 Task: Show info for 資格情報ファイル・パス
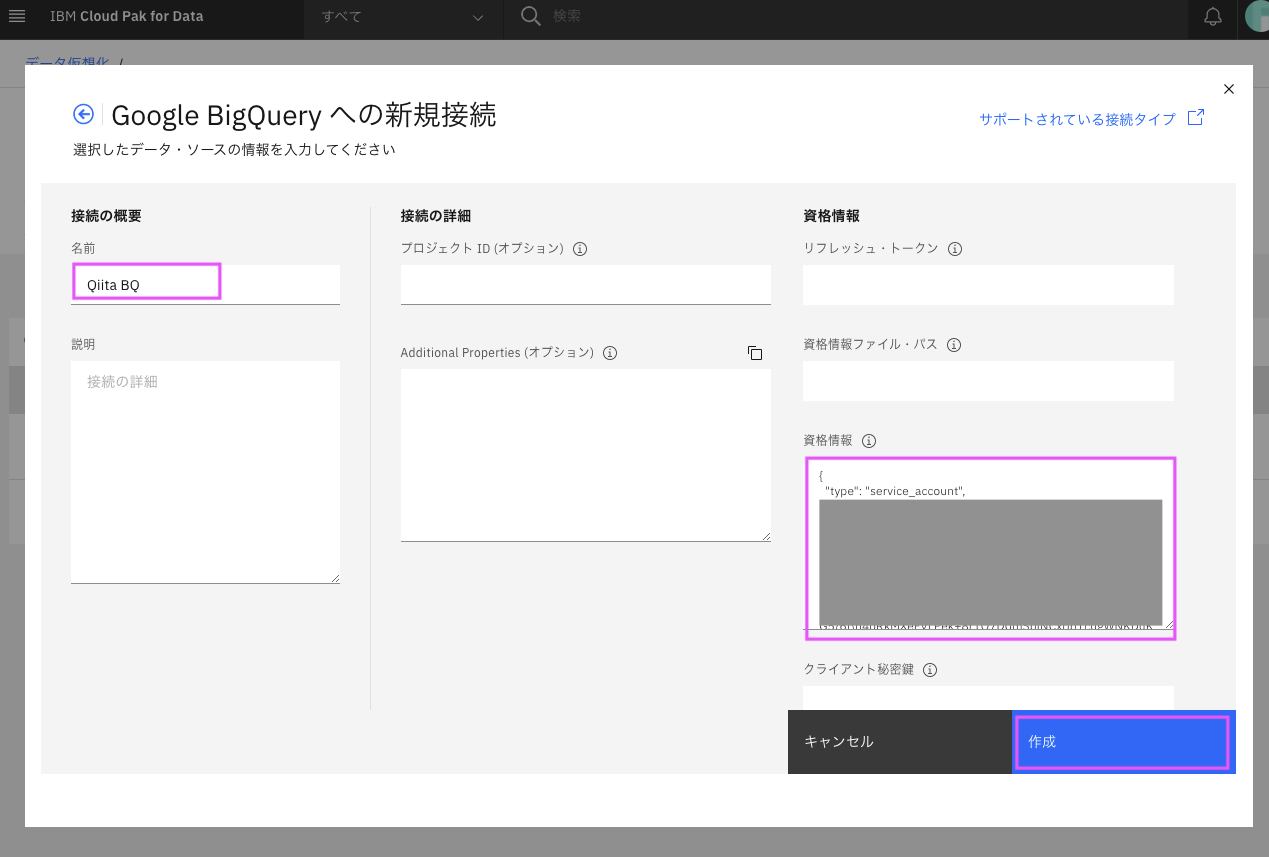(953, 345)
